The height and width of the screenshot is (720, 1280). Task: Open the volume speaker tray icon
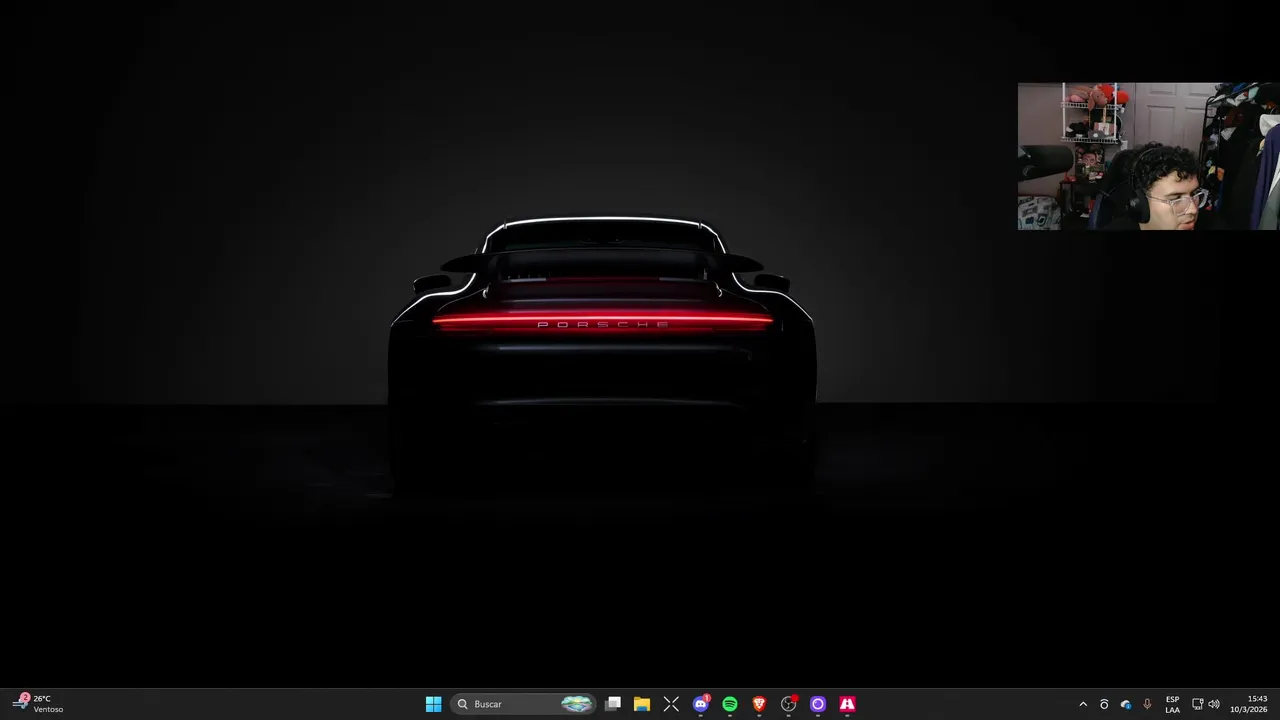click(x=1214, y=704)
